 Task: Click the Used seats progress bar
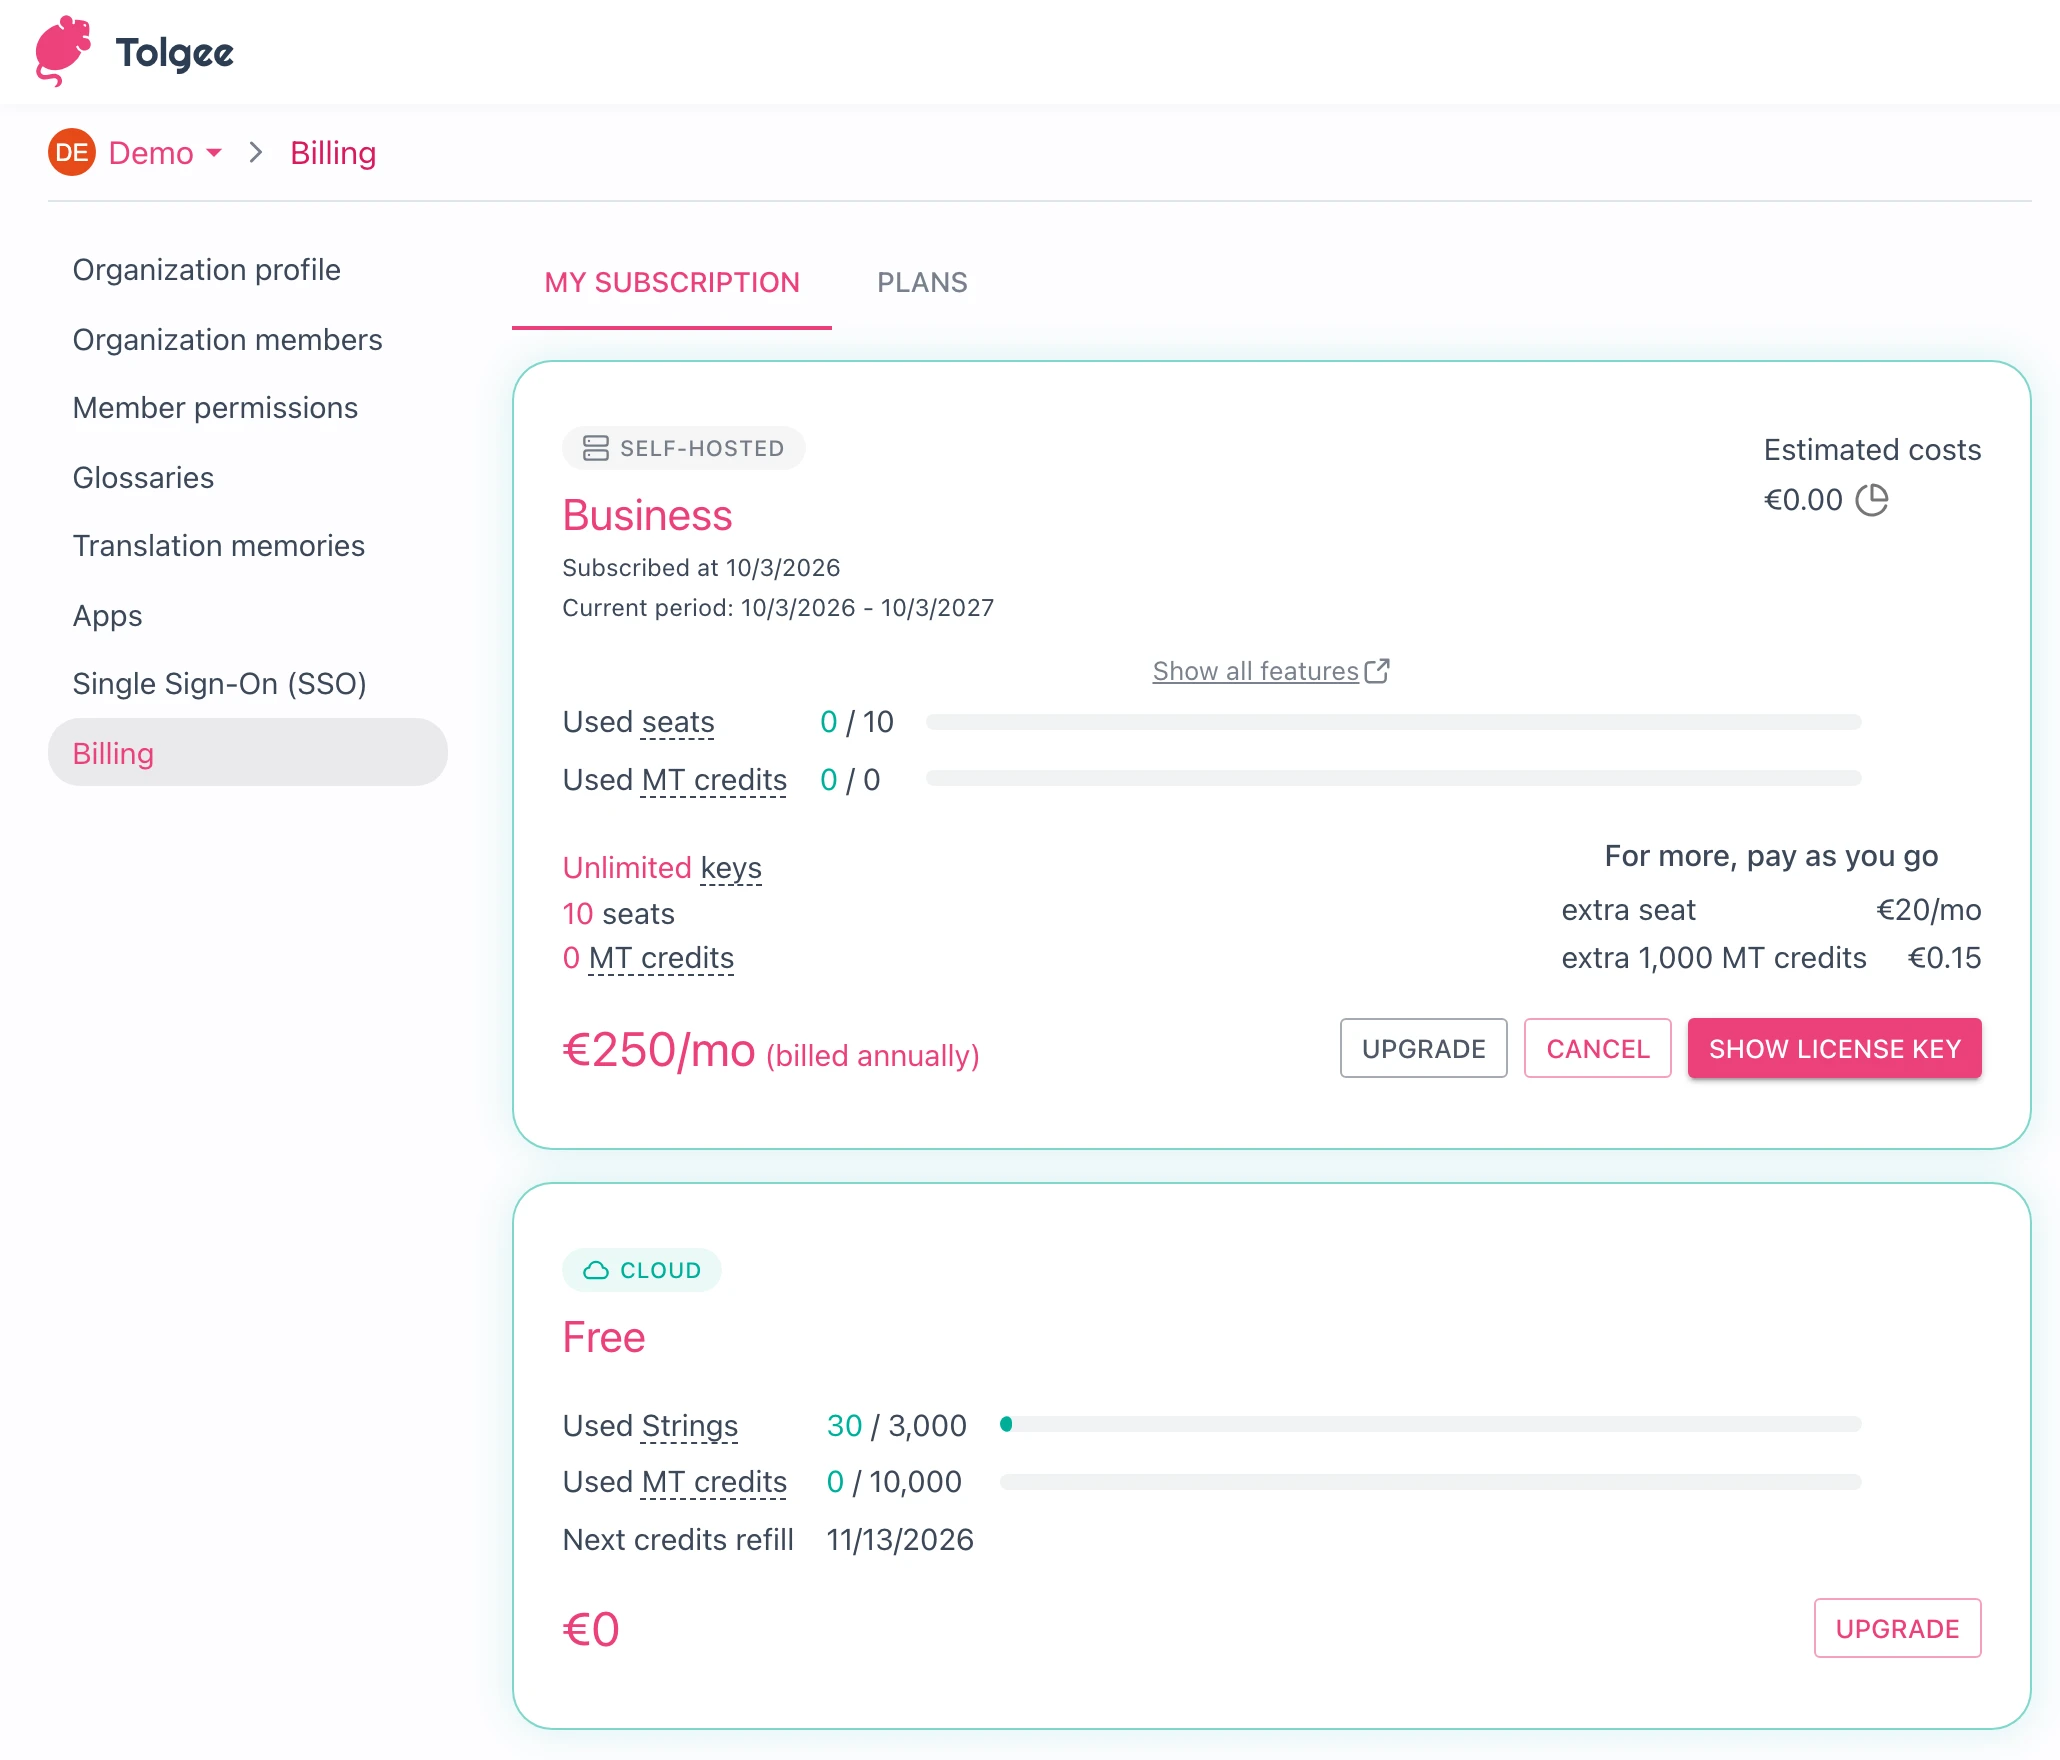[x=1393, y=722]
